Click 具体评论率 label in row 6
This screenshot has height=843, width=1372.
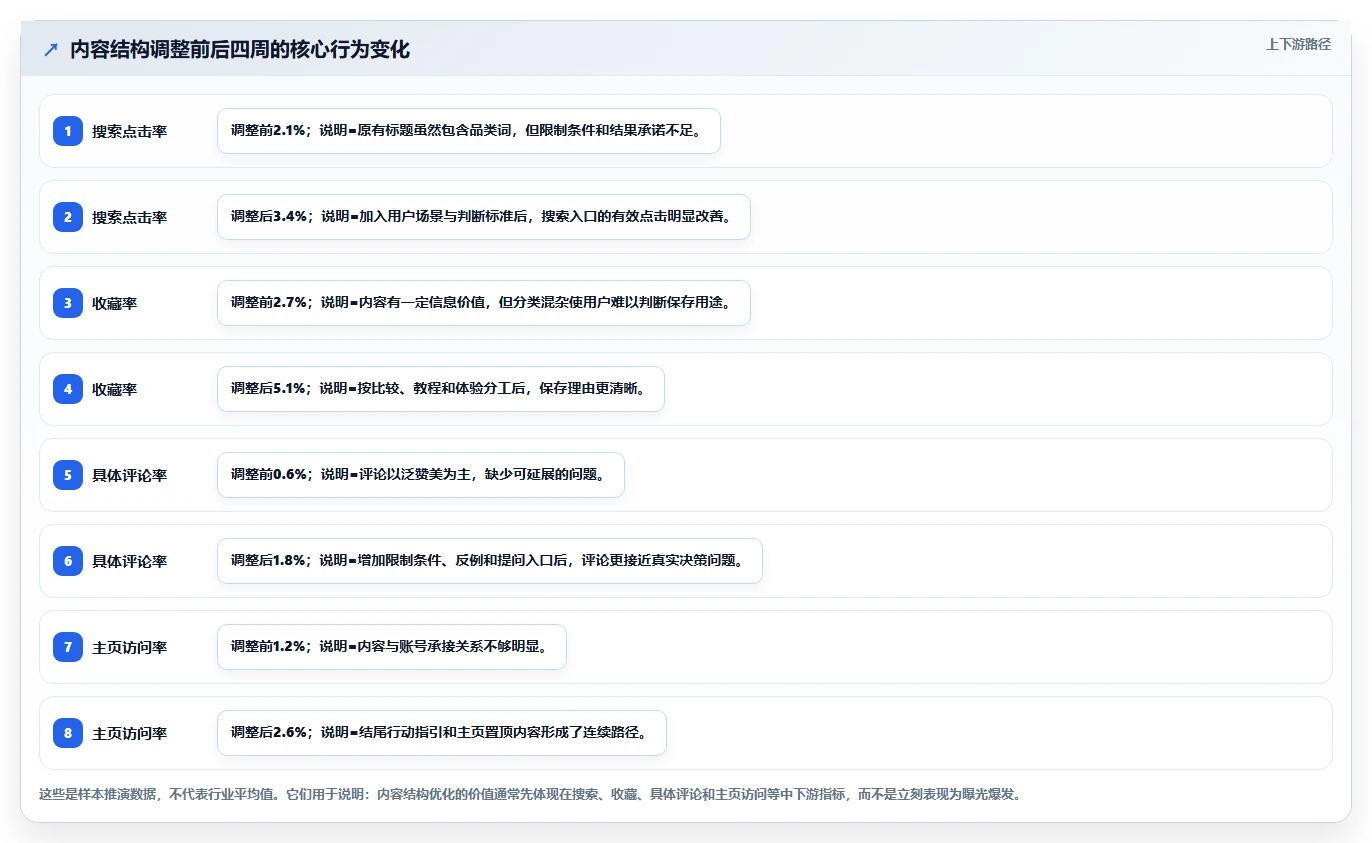(130, 561)
